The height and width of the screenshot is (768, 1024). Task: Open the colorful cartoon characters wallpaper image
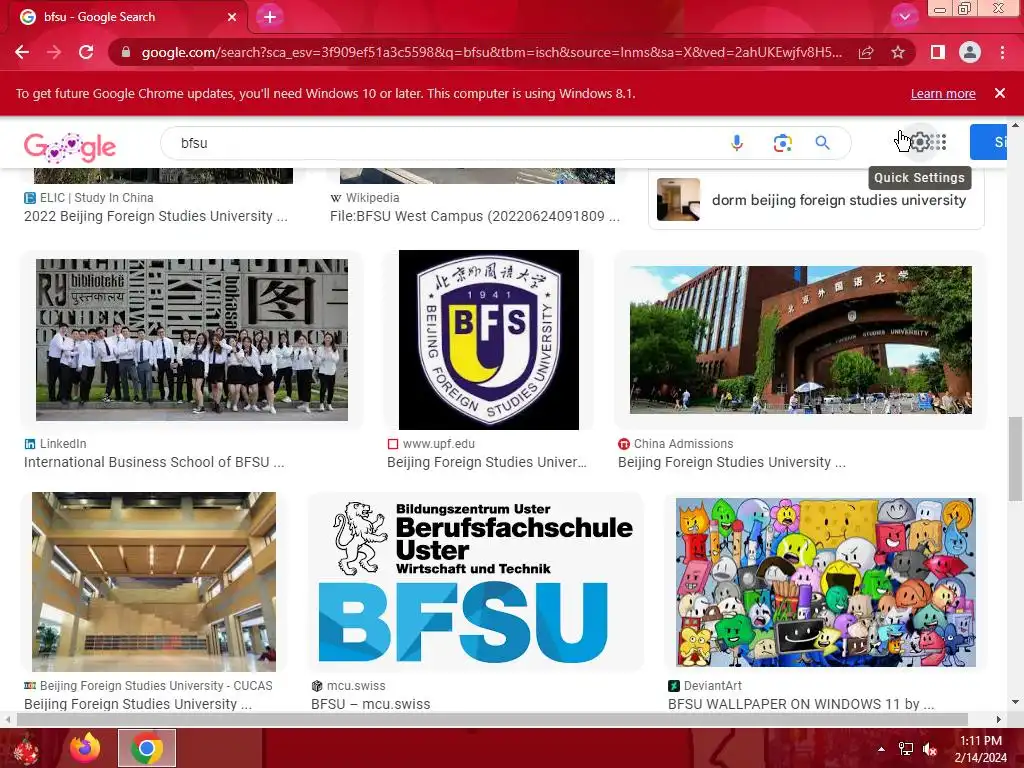825,582
